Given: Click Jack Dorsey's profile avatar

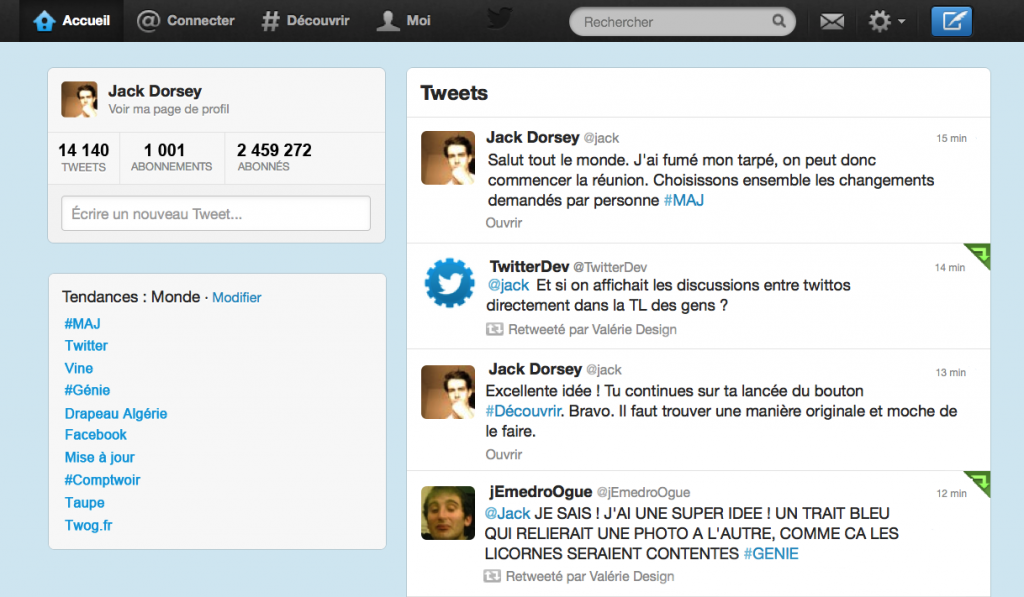Looking at the screenshot, I should pos(77,99).
